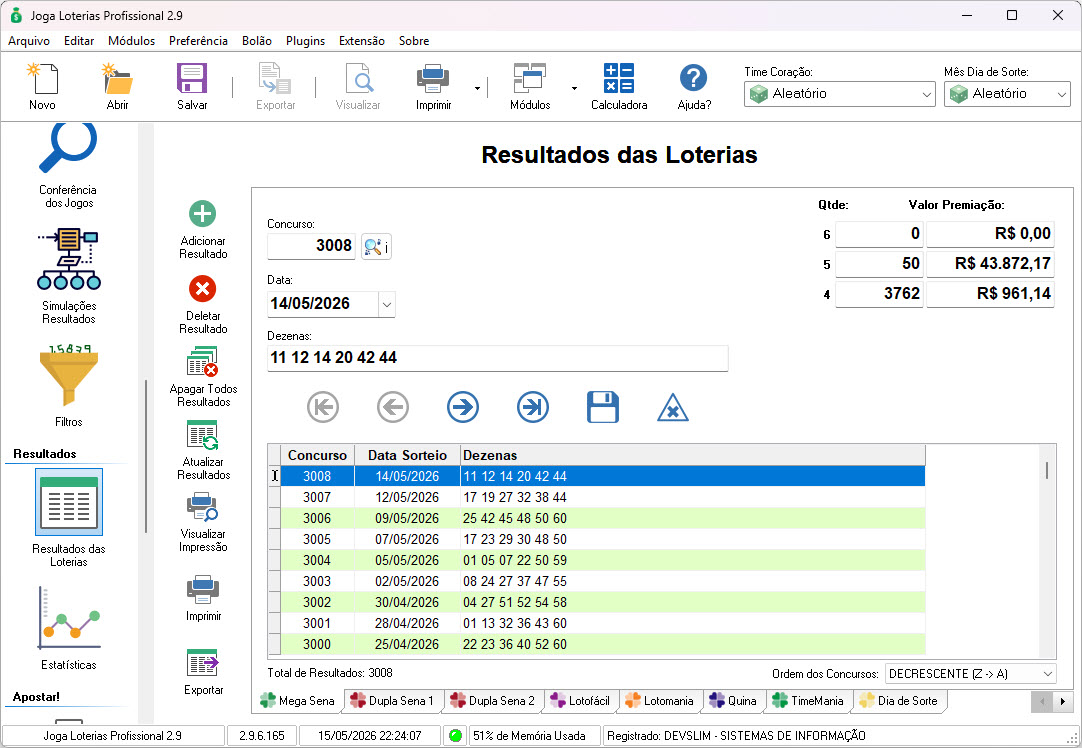The height and width of the screenshot is (748, 1082).
Task: Open the Módulos menu
Action: coord(131,41)
